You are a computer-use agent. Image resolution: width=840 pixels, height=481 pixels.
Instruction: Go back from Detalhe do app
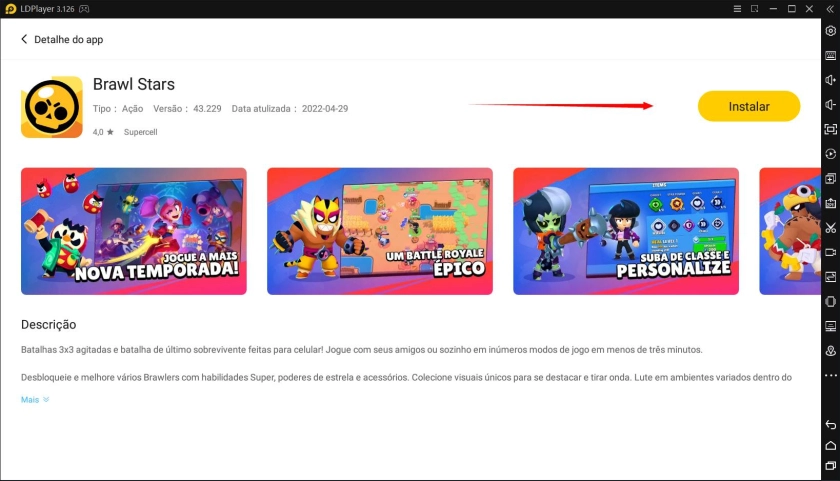(x=25, y=40)
